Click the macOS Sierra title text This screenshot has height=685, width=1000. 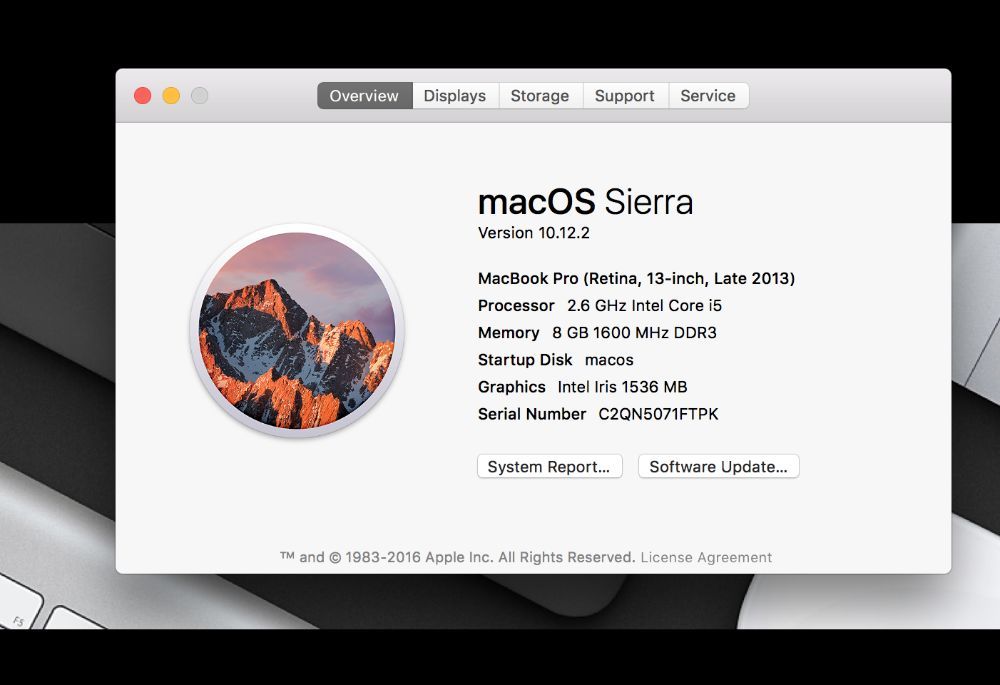click(585, 202)
